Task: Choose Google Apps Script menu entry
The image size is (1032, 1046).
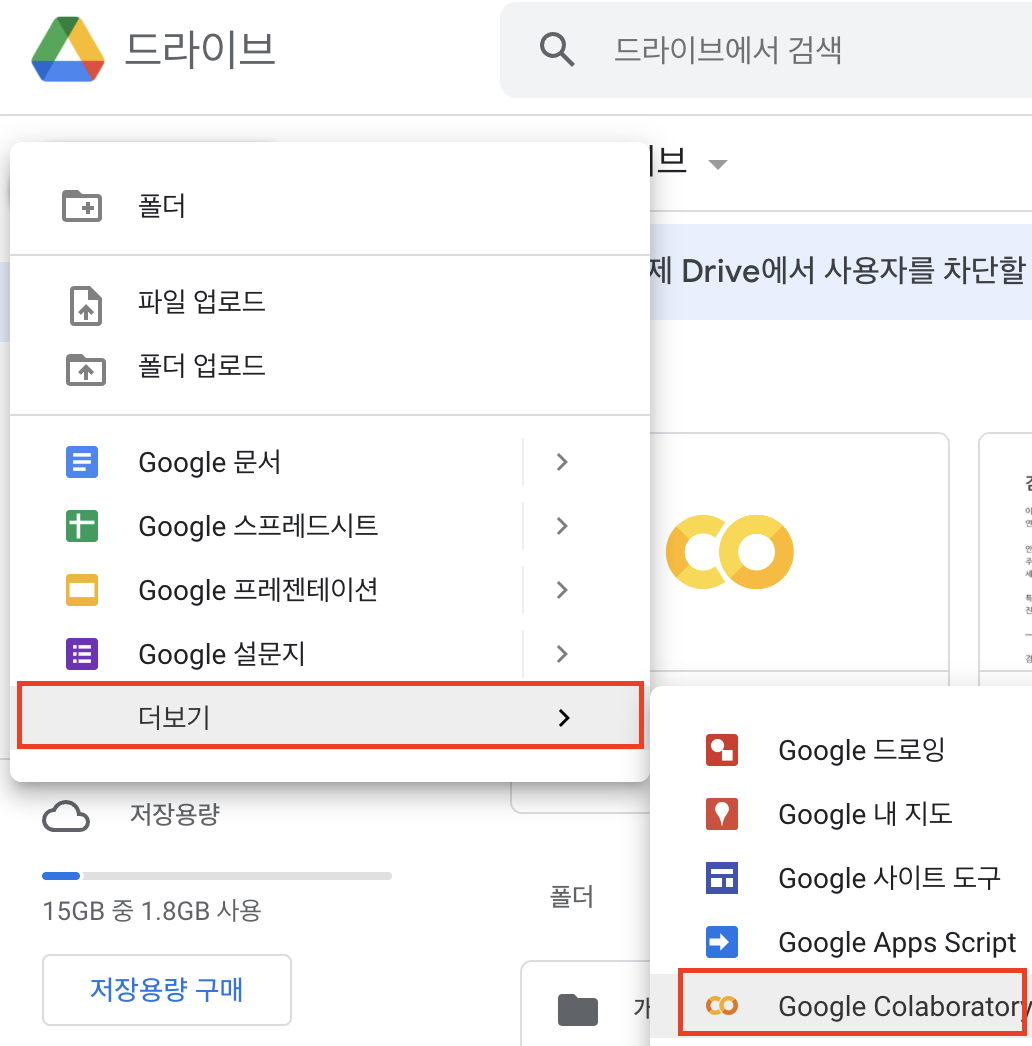Action: [x=896, y=942]
